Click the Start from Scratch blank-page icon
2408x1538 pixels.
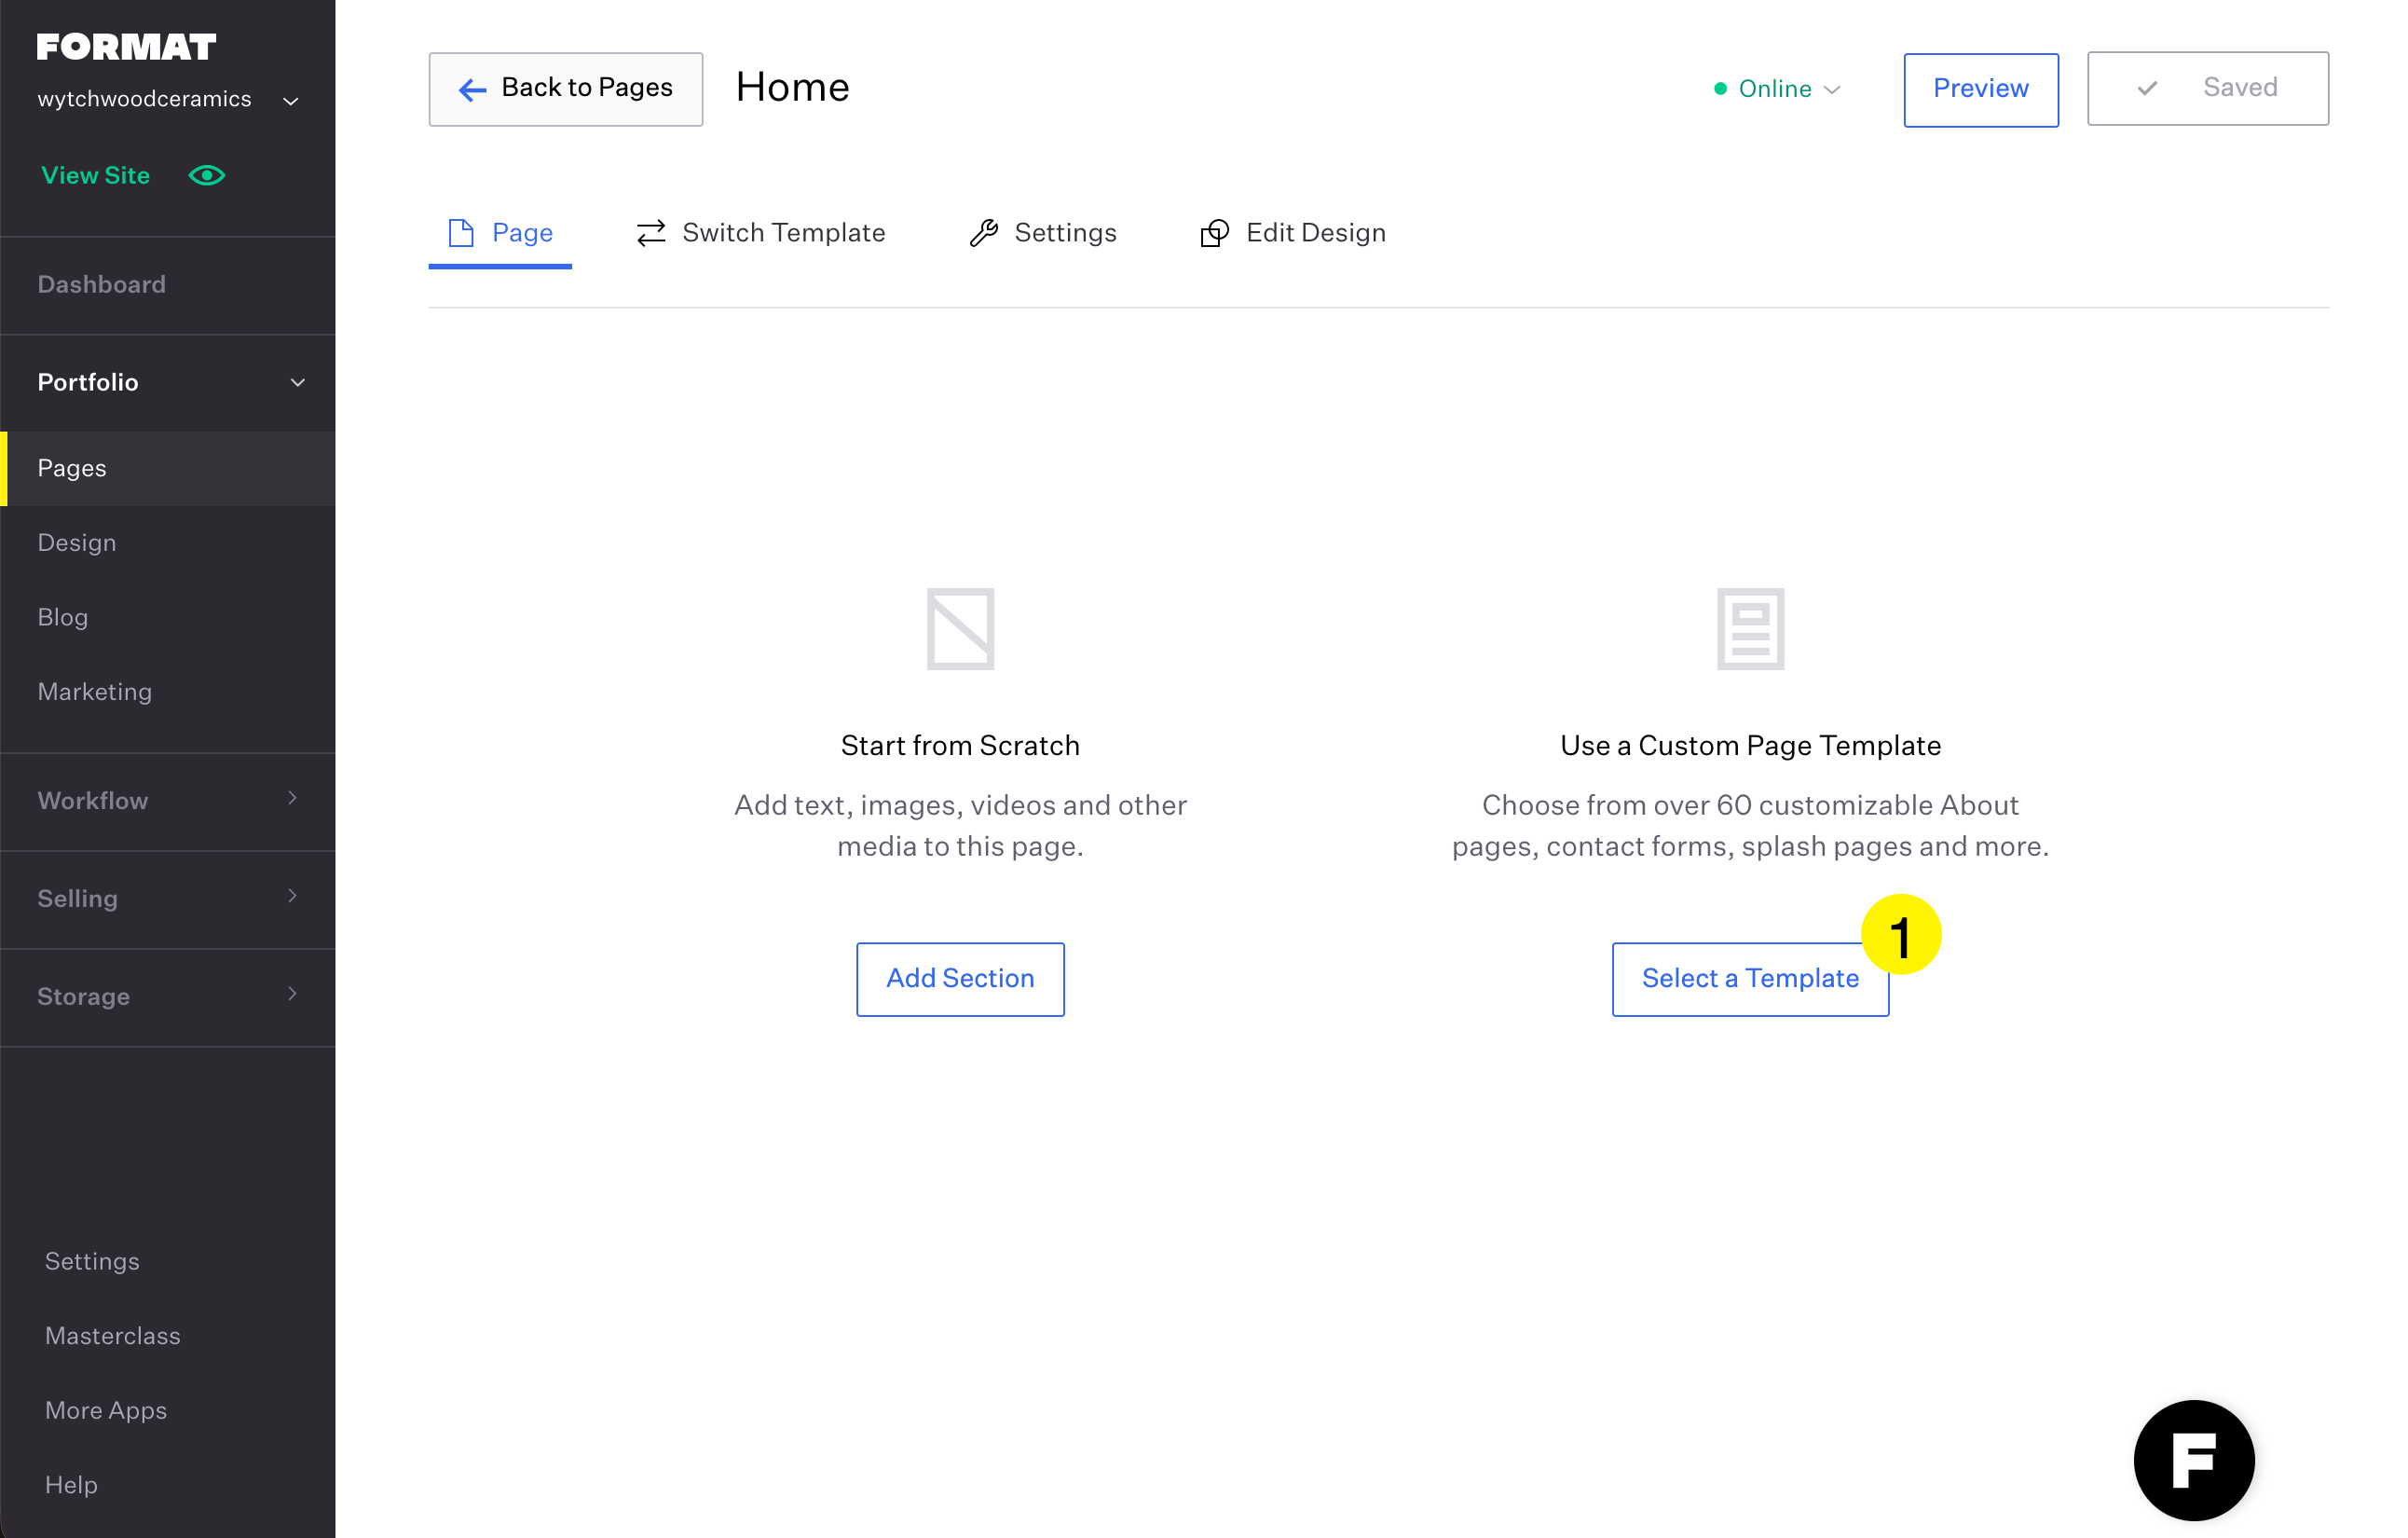960,628
